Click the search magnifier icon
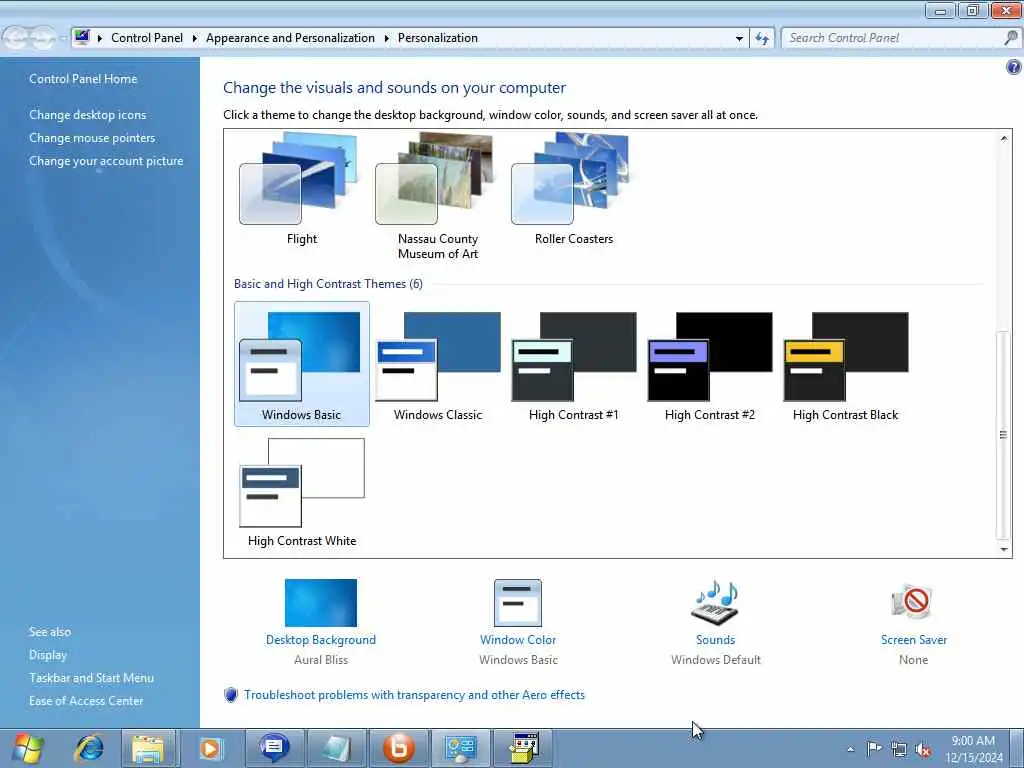Image resolution: width=1024 pixels, height=768 pixels. pos(1011,38)
